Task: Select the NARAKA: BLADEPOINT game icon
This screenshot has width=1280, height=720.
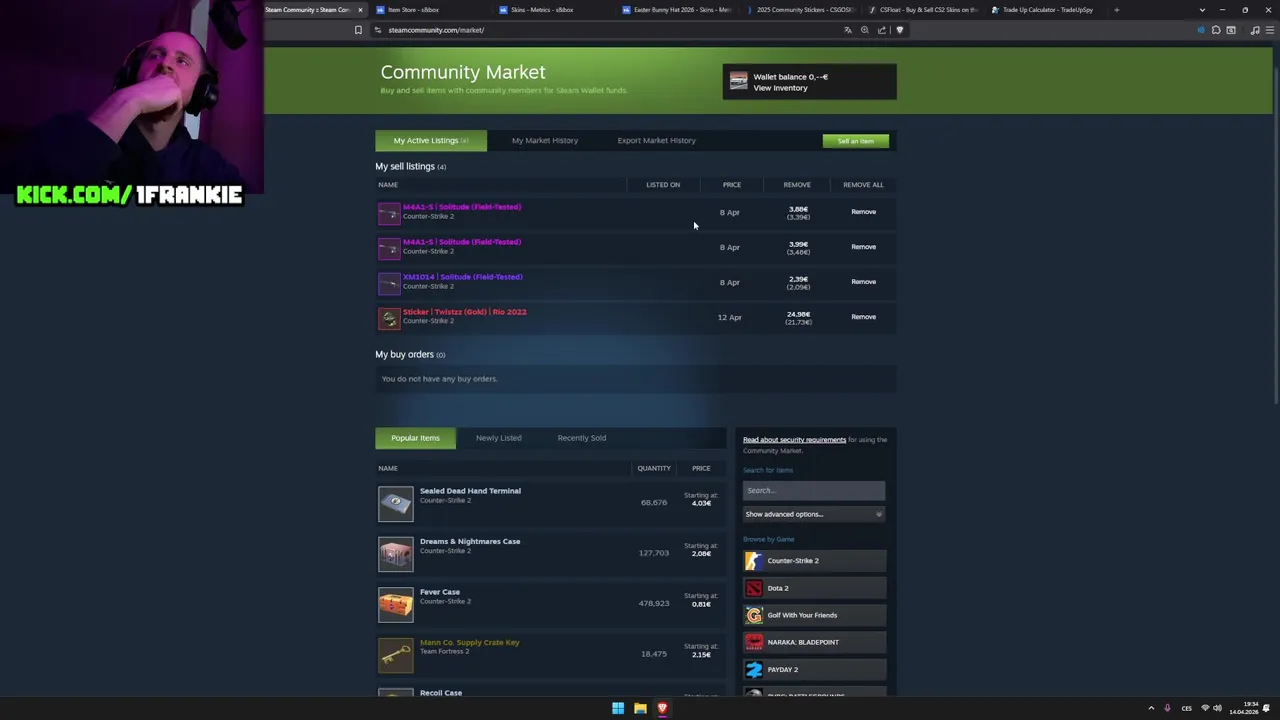Action: (754, 642)
